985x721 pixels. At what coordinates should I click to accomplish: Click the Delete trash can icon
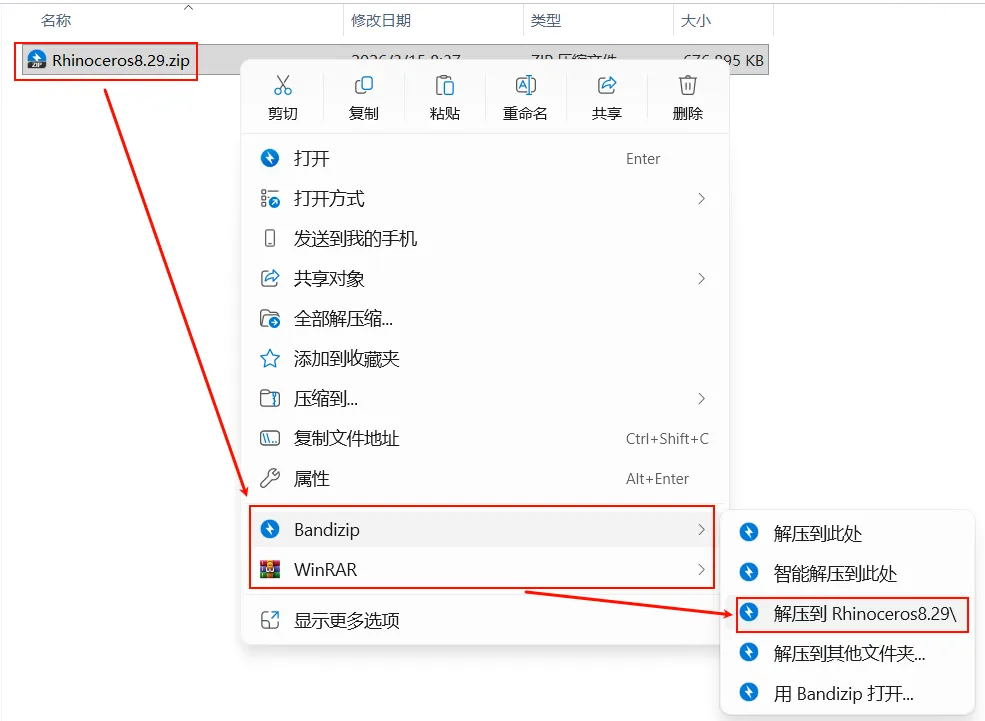coord(687,85)
